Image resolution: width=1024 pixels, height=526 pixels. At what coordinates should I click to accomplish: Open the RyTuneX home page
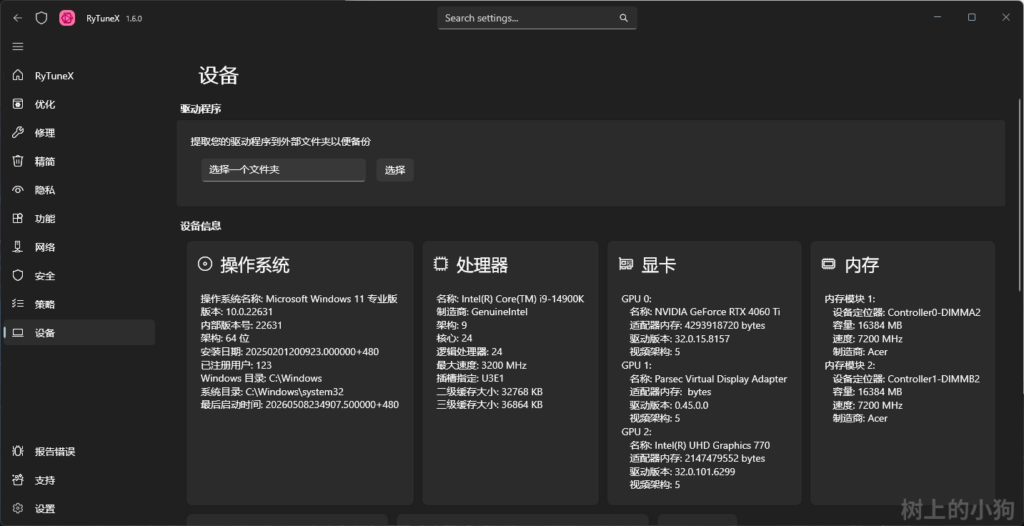pos(79,76)
